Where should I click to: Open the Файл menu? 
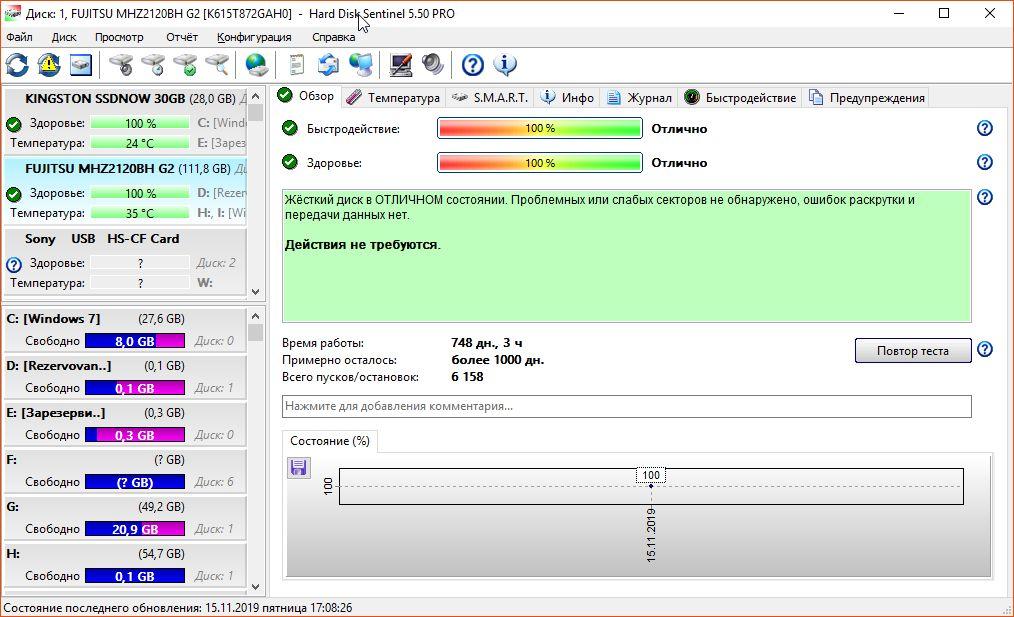coord(19,37)
